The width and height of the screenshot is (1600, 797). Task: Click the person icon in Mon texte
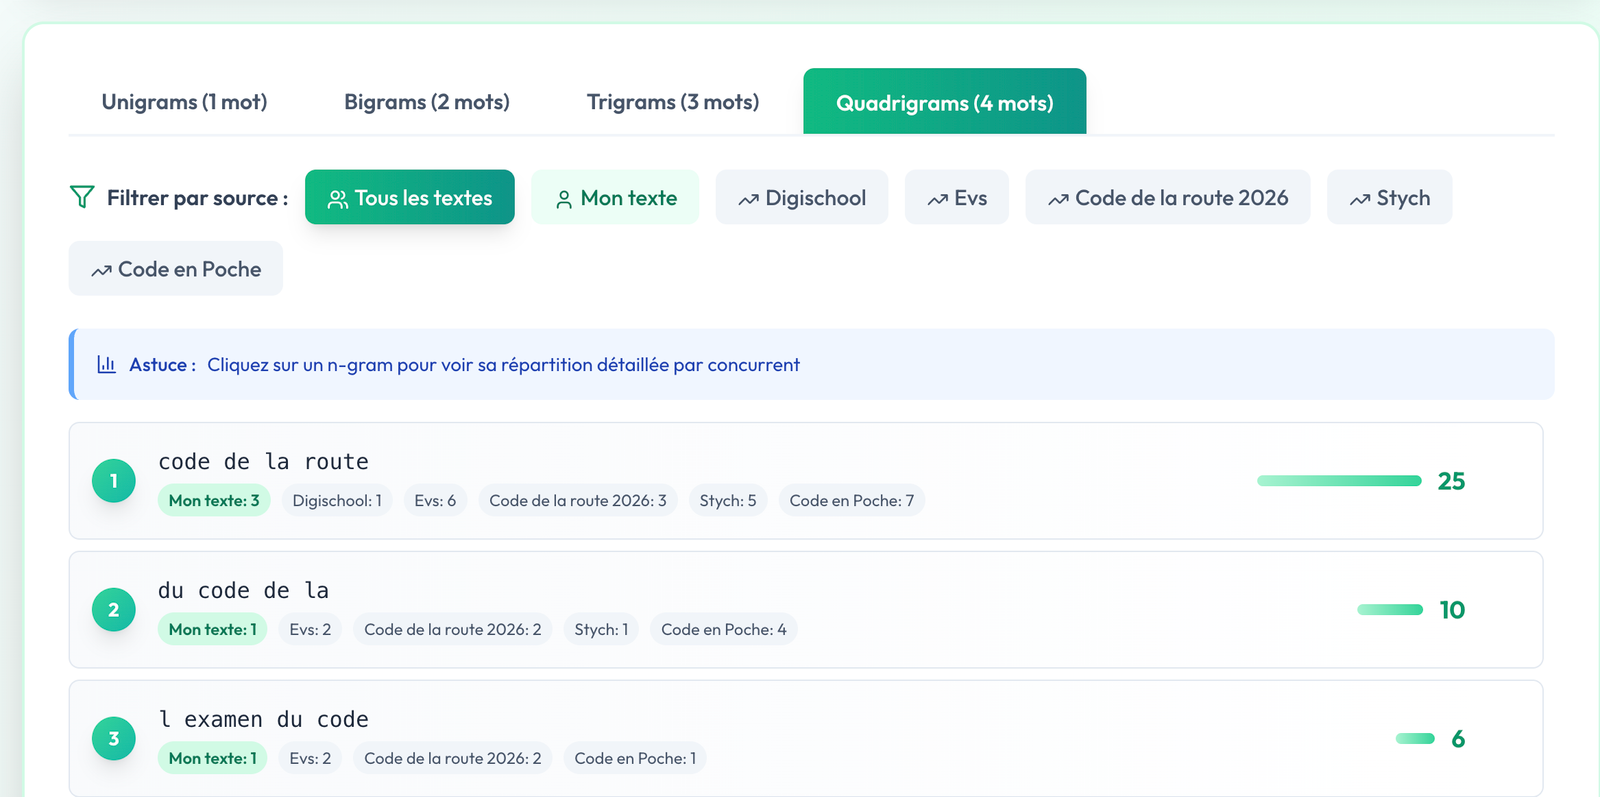tap(564, 199)
